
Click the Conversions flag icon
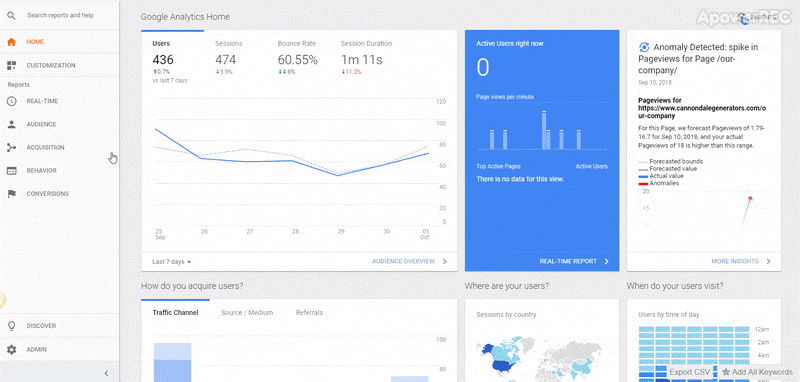click(x=11, y=194)
